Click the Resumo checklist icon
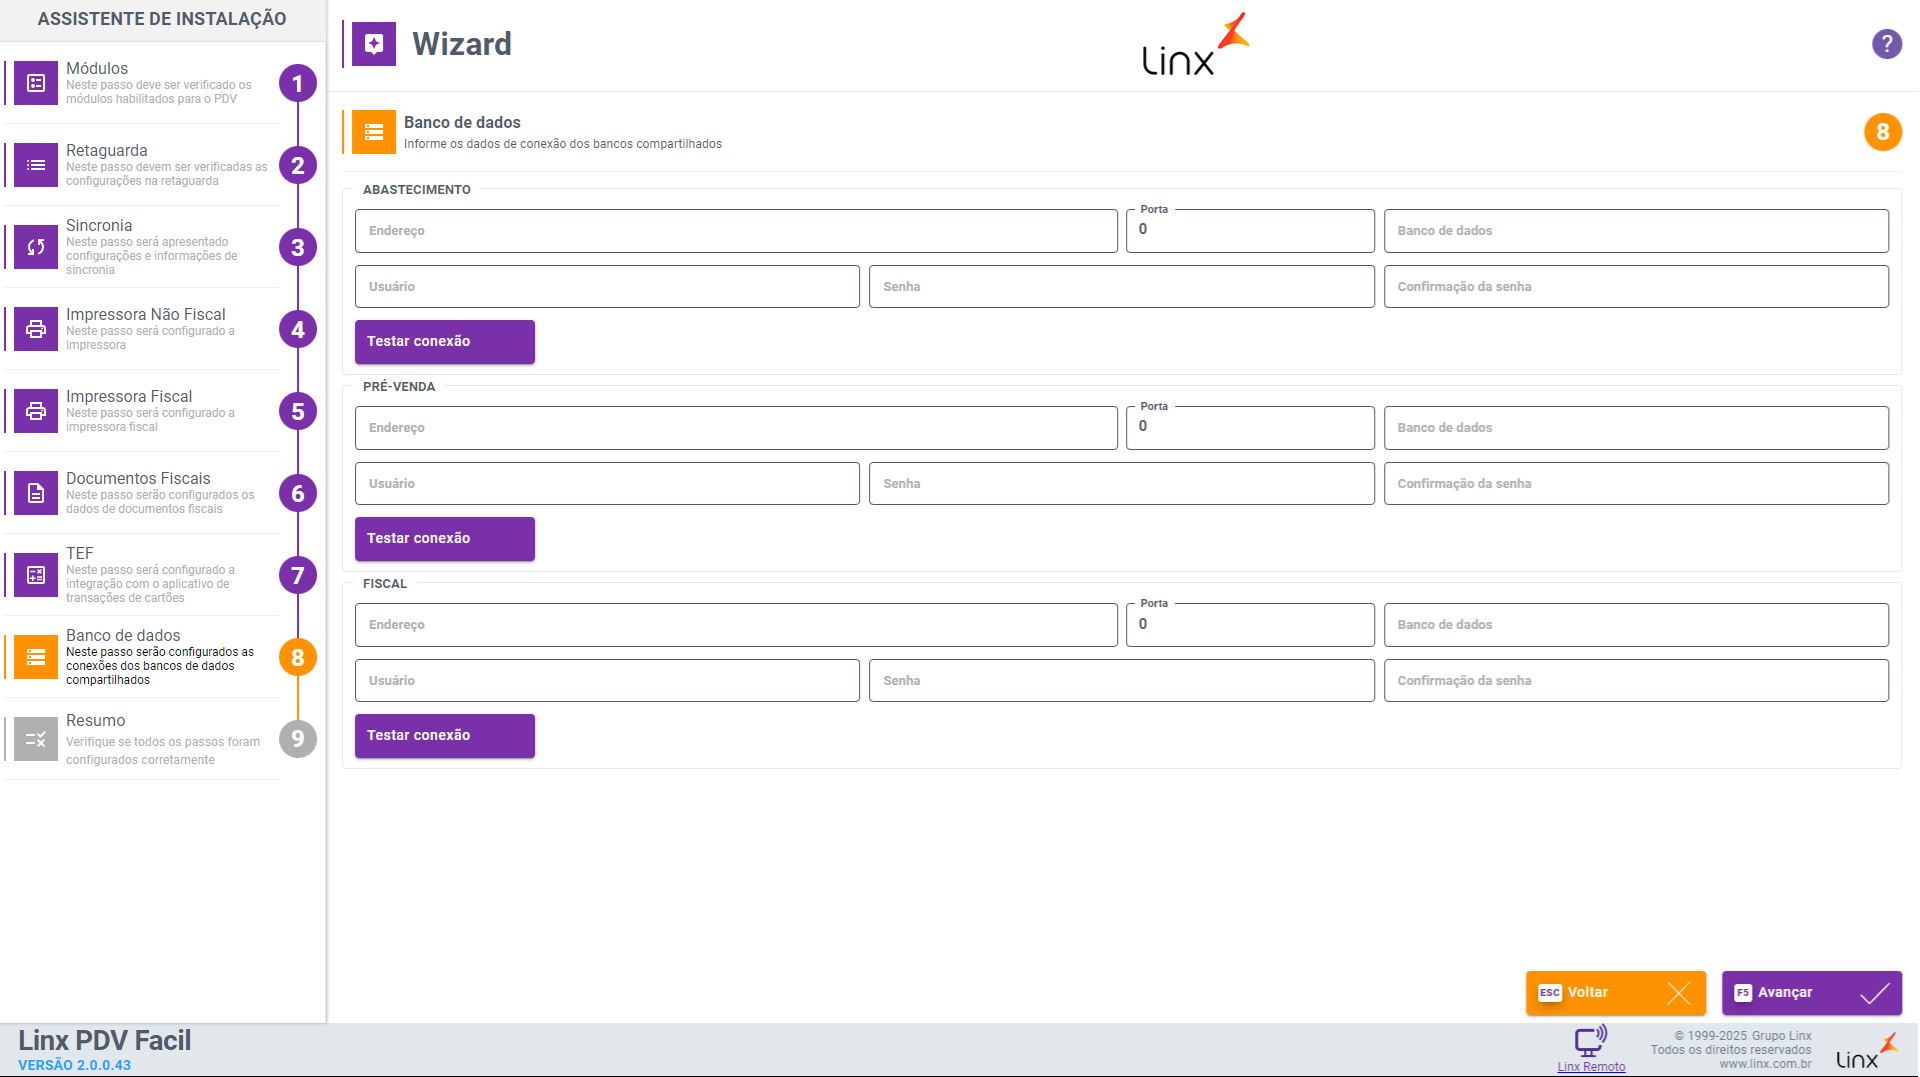The width and height of the screenshot is (1920, 1077). click(x=36, y=739)
